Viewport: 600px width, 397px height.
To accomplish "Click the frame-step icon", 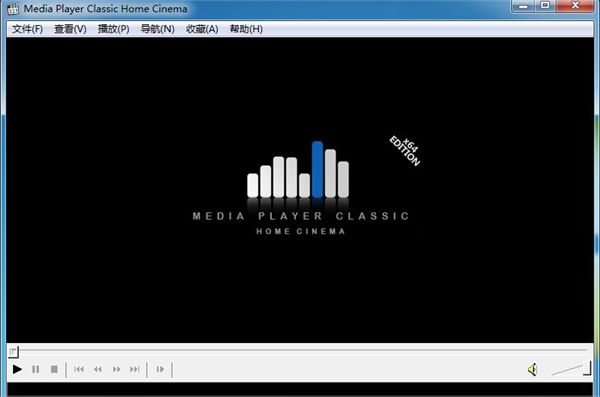I will pyautogui.click(x=160, y=369).
